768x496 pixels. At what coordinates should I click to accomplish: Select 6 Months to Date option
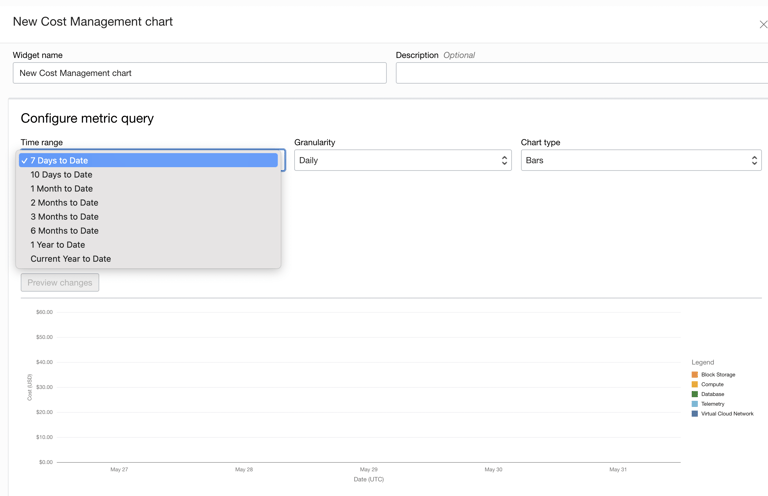(x=64, y=230)
